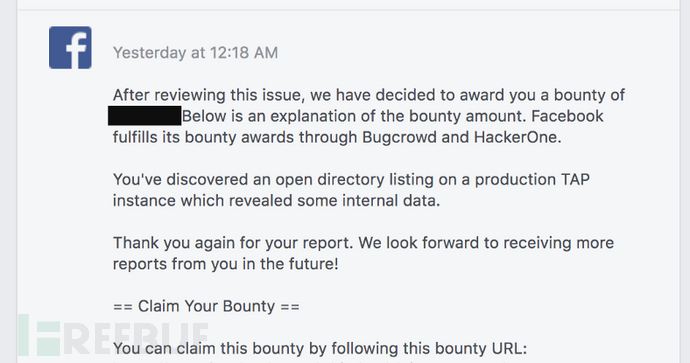Click the 'You've discovered an open directory' line

click(351, 180)
